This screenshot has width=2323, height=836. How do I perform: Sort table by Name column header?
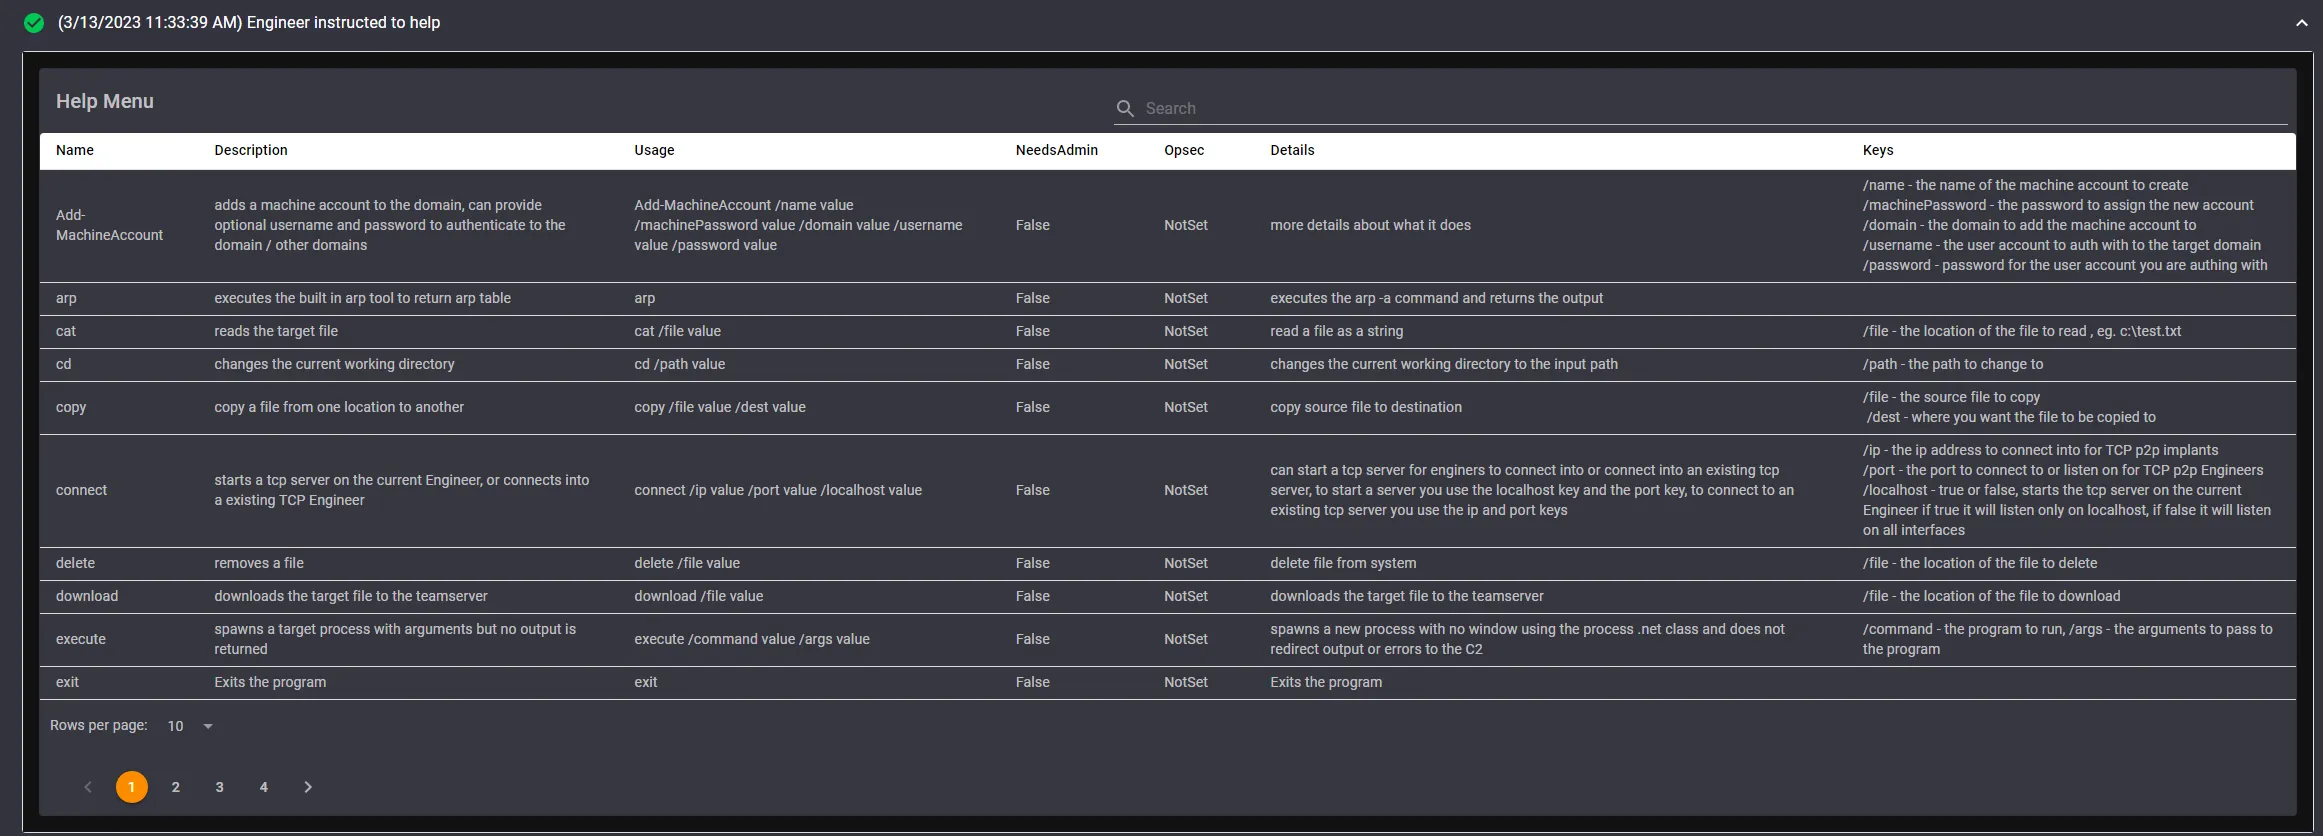point(75,150)
